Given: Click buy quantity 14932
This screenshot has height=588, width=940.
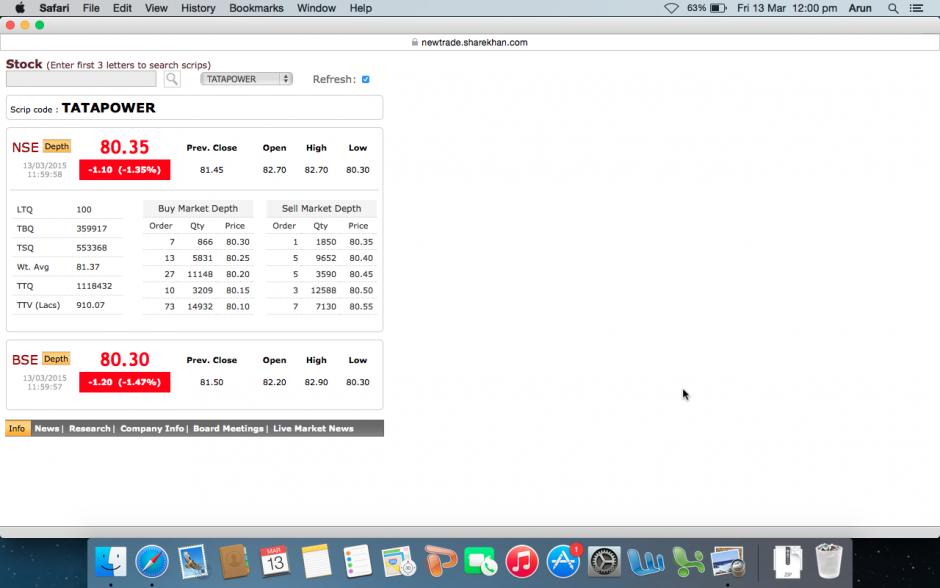Looking at the screenshot, I should [200, 306].
